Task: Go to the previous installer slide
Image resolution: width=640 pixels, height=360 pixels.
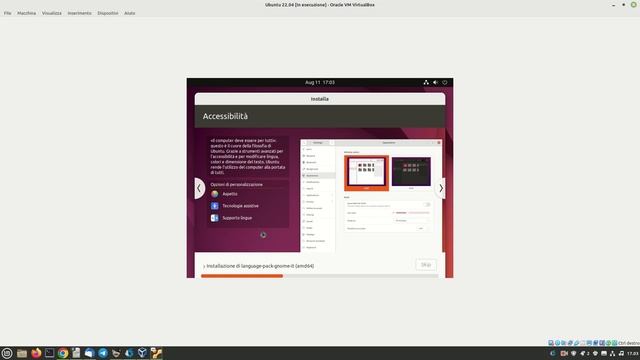Action: [x=199, y=188]
